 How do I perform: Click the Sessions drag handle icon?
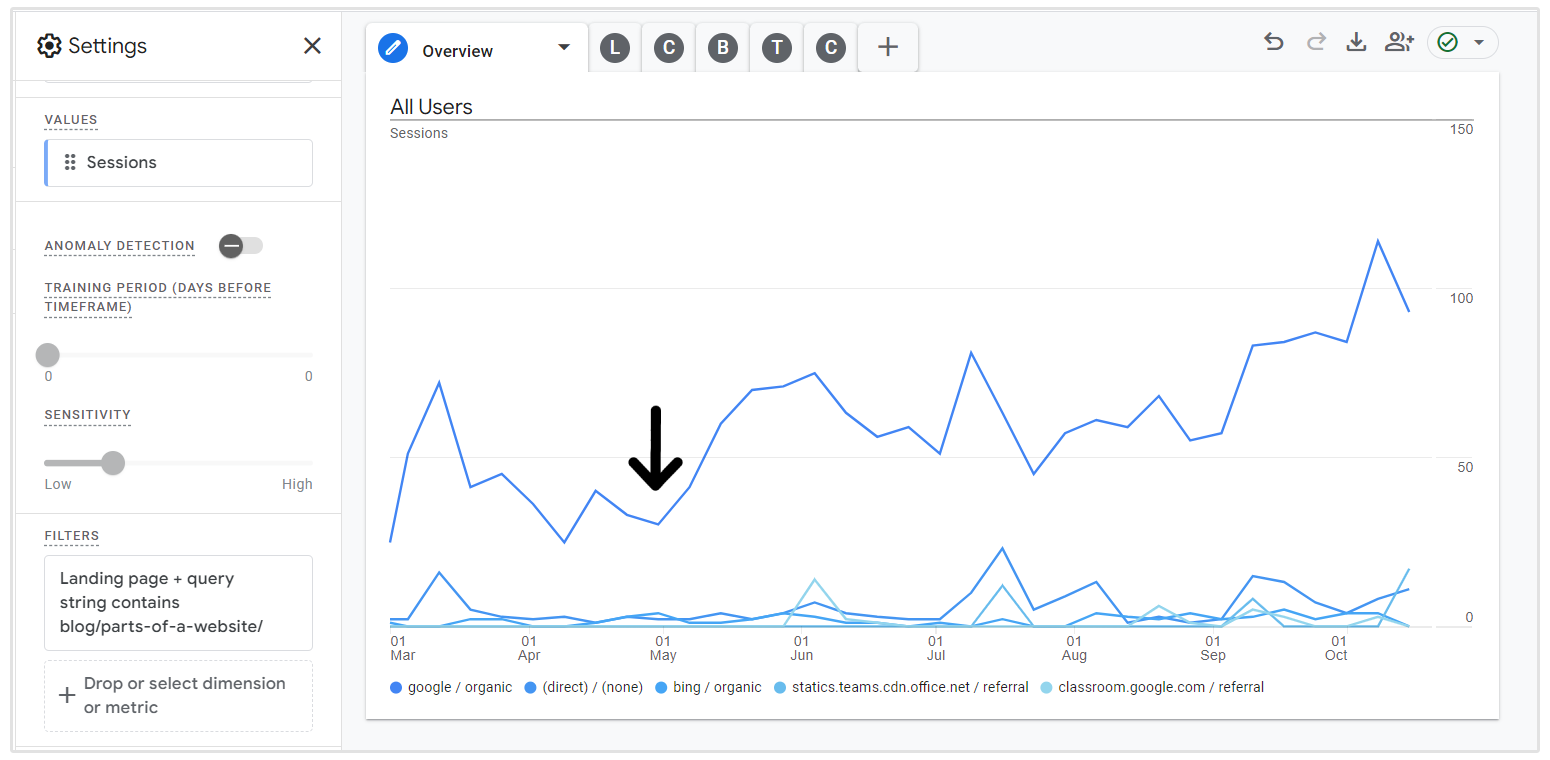[70, 163]
